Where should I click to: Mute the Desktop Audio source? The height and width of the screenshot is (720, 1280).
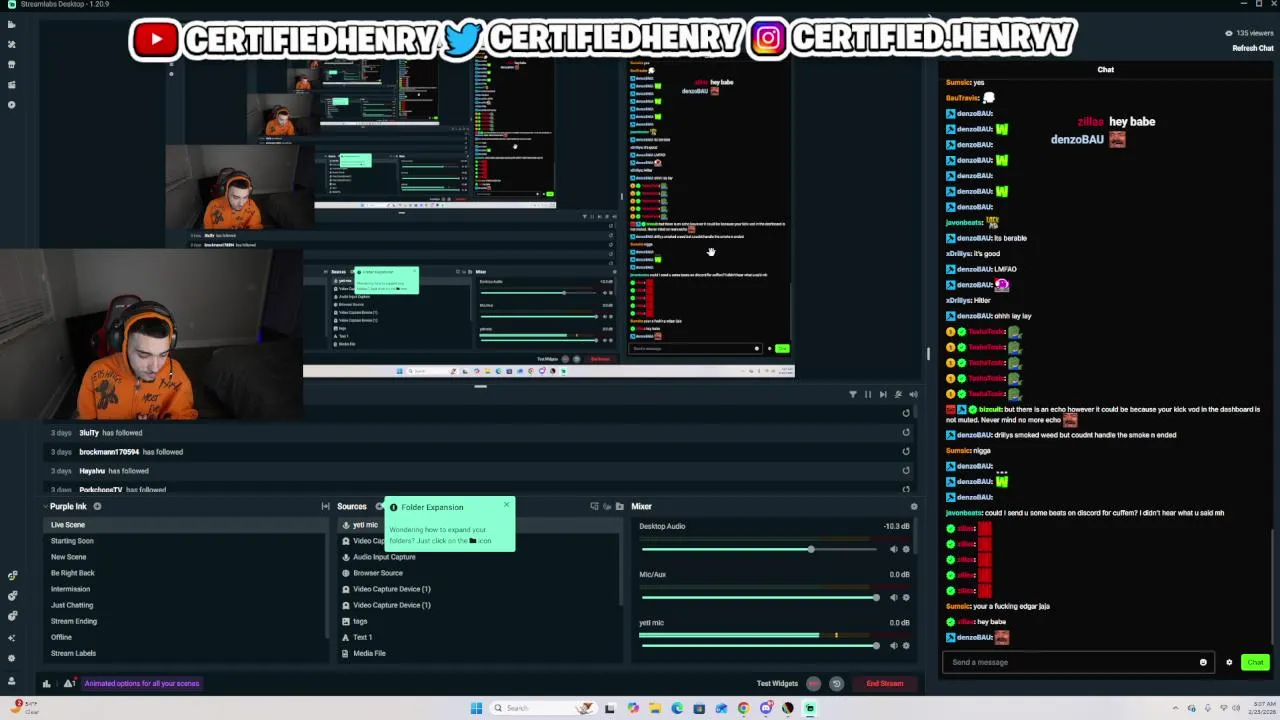pos(894,549)
